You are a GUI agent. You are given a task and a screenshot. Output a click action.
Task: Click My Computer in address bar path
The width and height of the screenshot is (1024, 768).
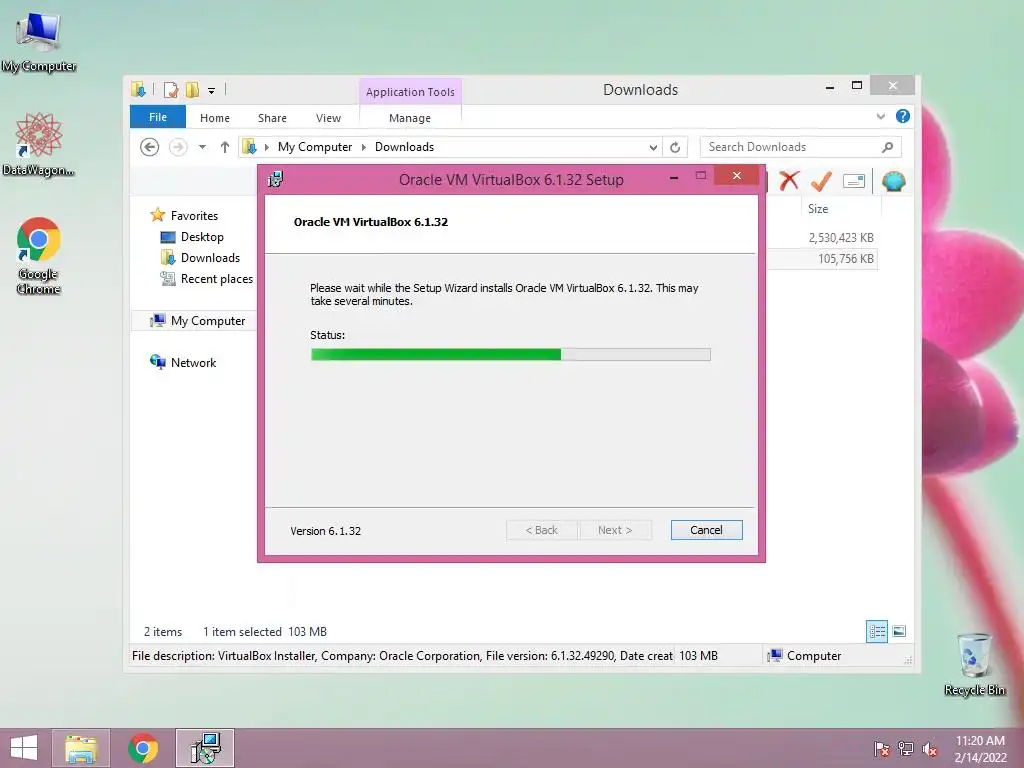point(315,147)
